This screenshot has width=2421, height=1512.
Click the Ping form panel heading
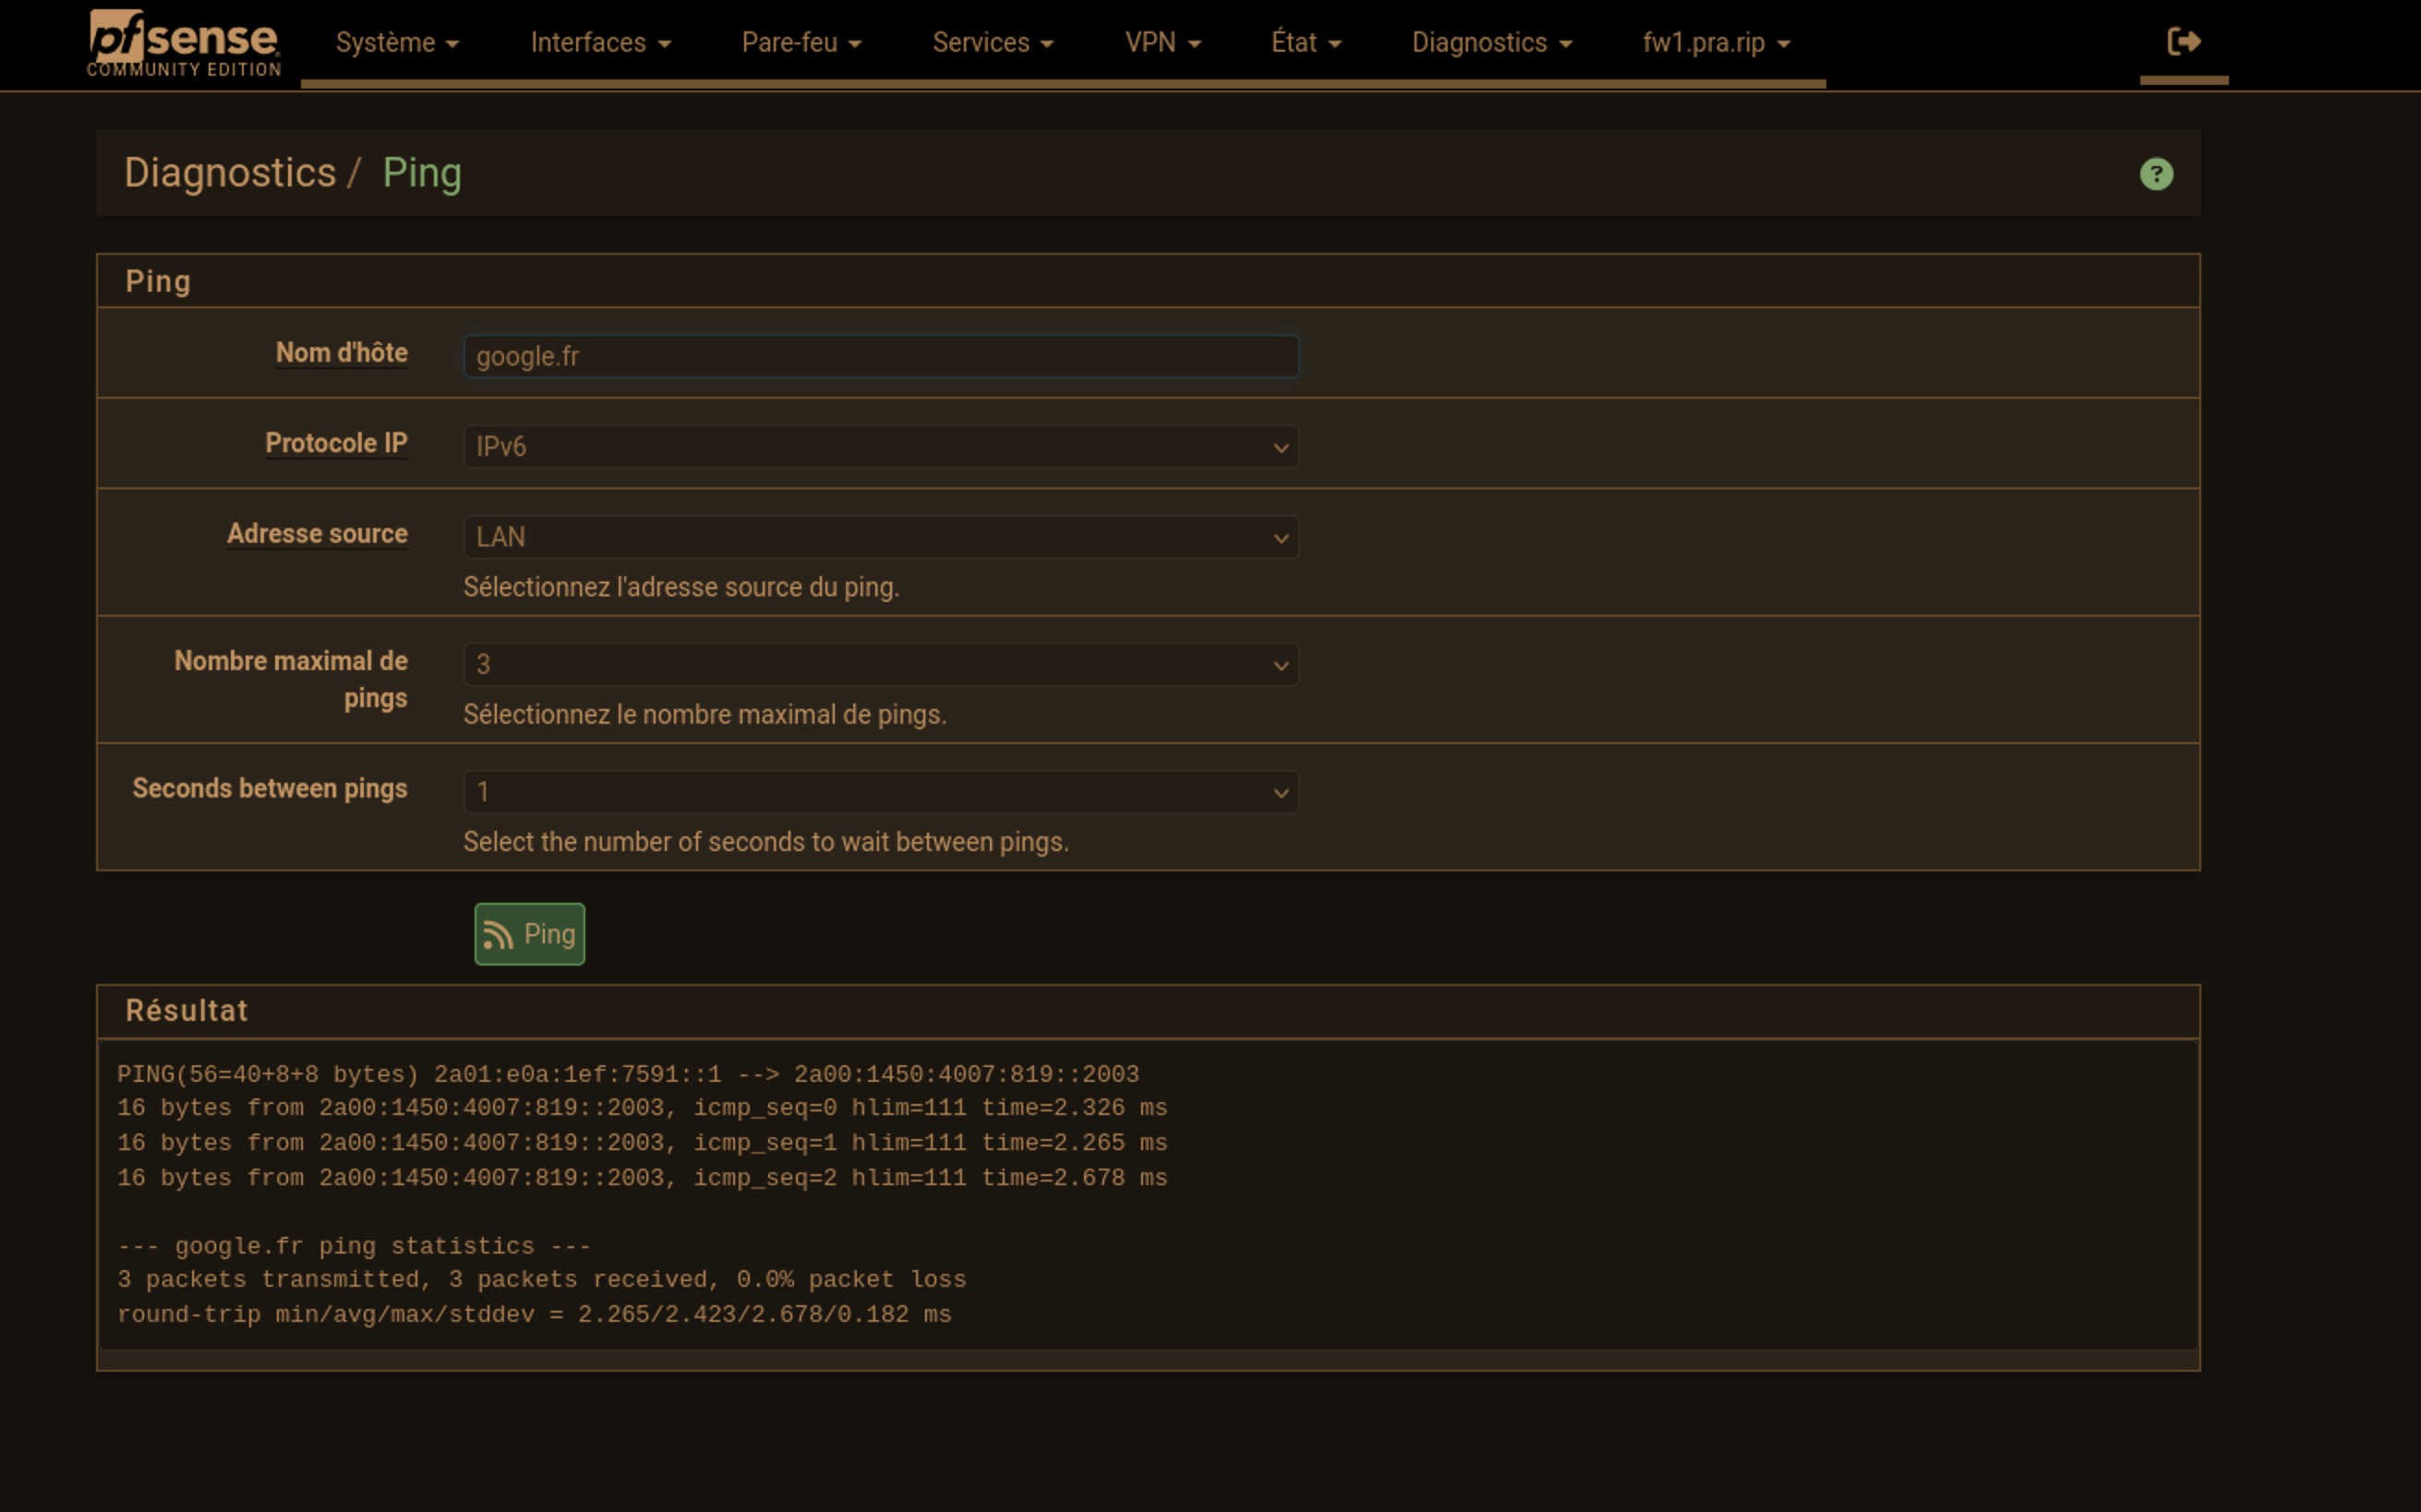click(158, 282)
